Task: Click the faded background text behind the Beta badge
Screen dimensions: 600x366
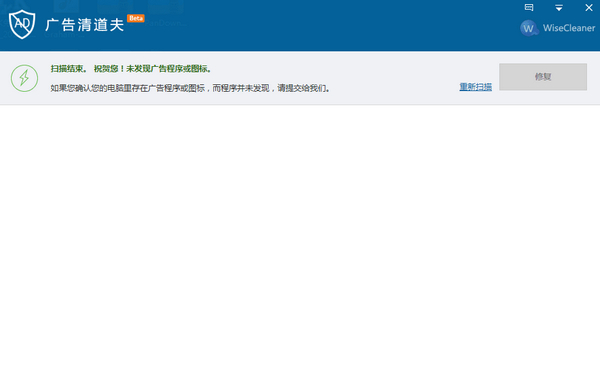Action: point(165,23)
